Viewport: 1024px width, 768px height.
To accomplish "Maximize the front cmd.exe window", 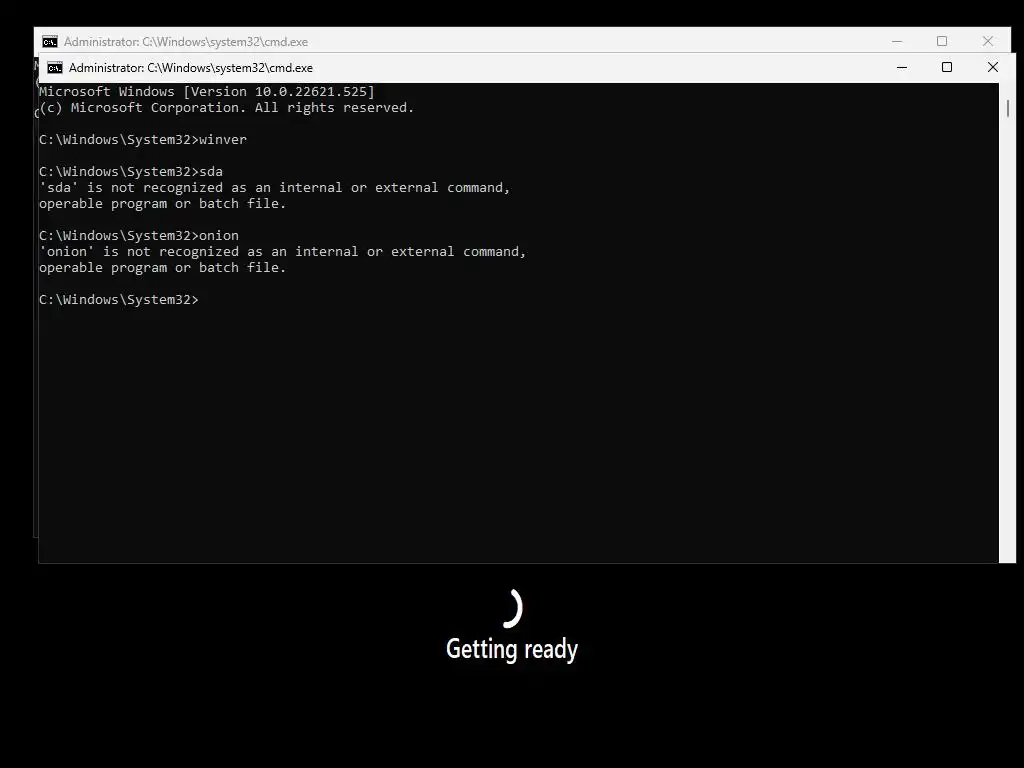I will [947, 67].
